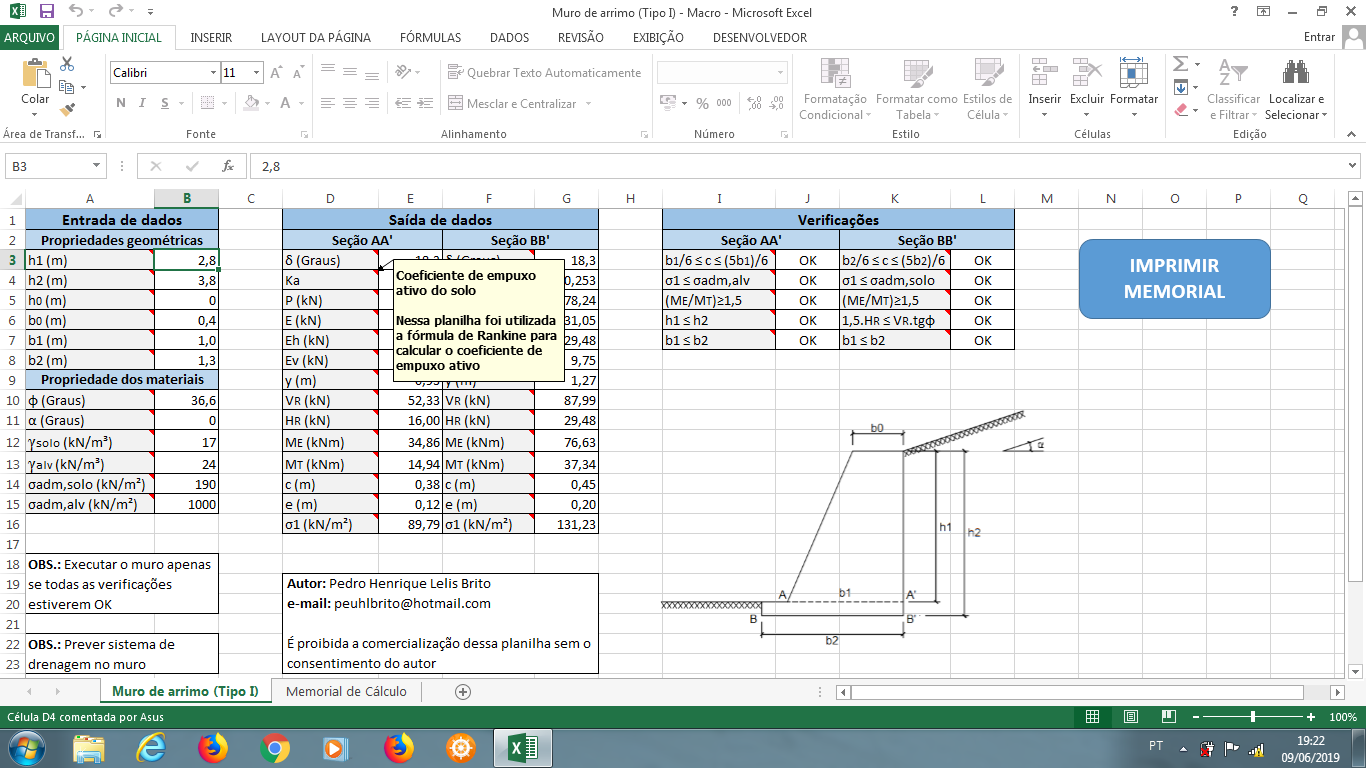Expand the Name Box dropdown next to B3
Image resolution: width=1366 pixels, height=768 pixels.
[x=97, y=166]
